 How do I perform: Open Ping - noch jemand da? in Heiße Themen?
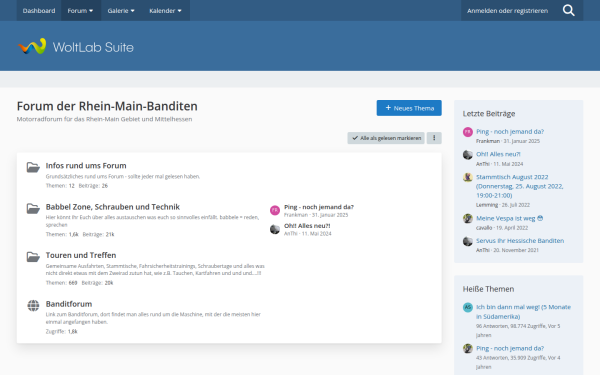[510, 348]
